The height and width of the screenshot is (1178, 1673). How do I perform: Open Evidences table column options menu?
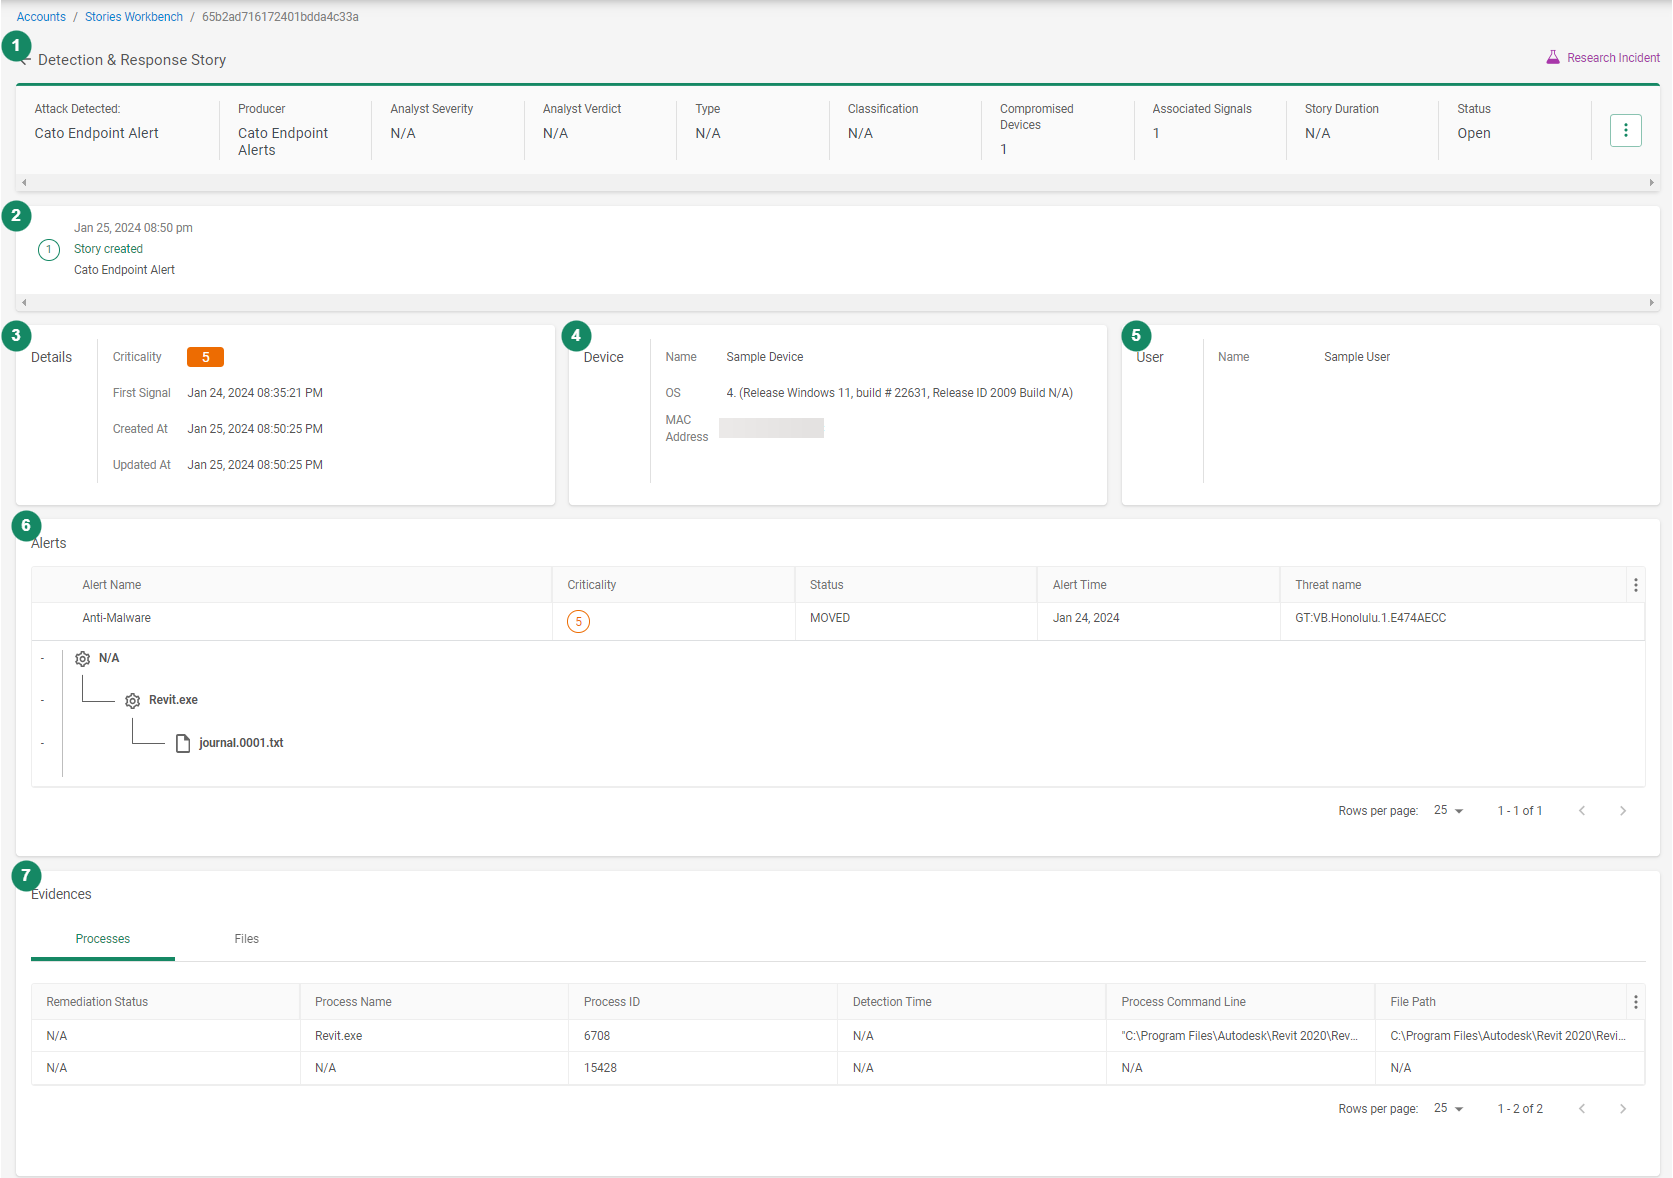click(1635, 1002)
